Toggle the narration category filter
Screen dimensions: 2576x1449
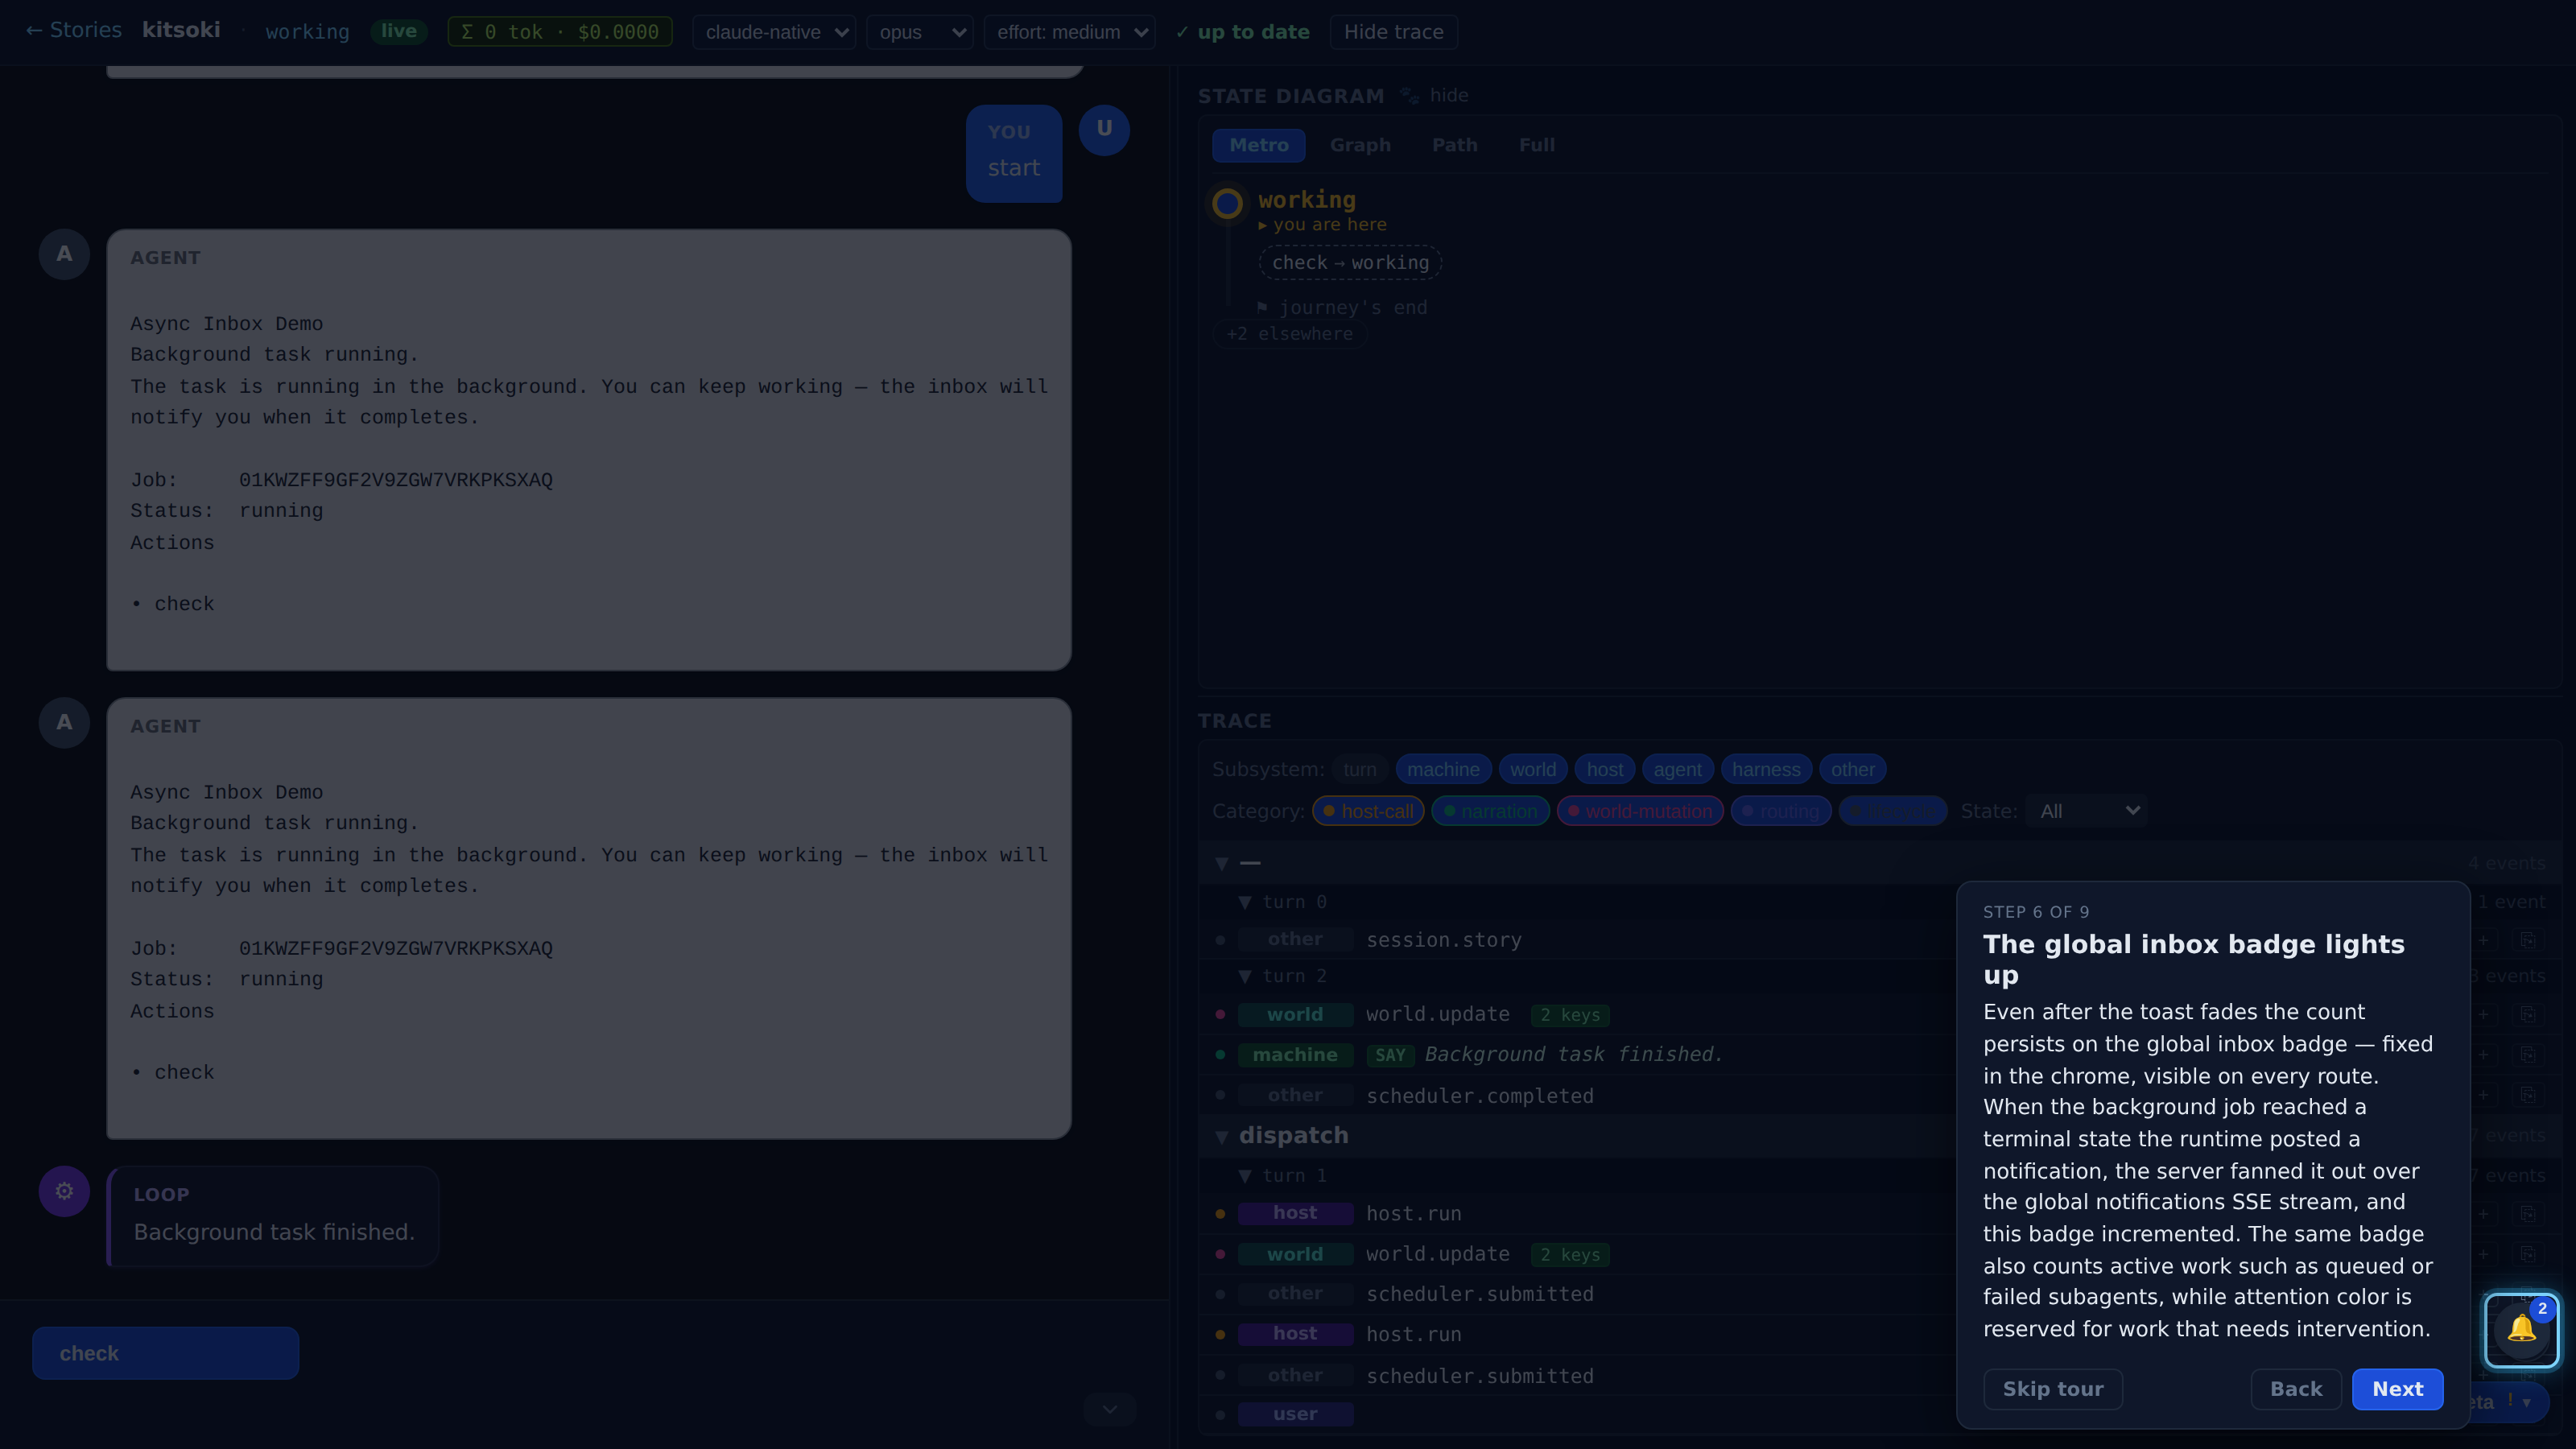(1490, 811)
